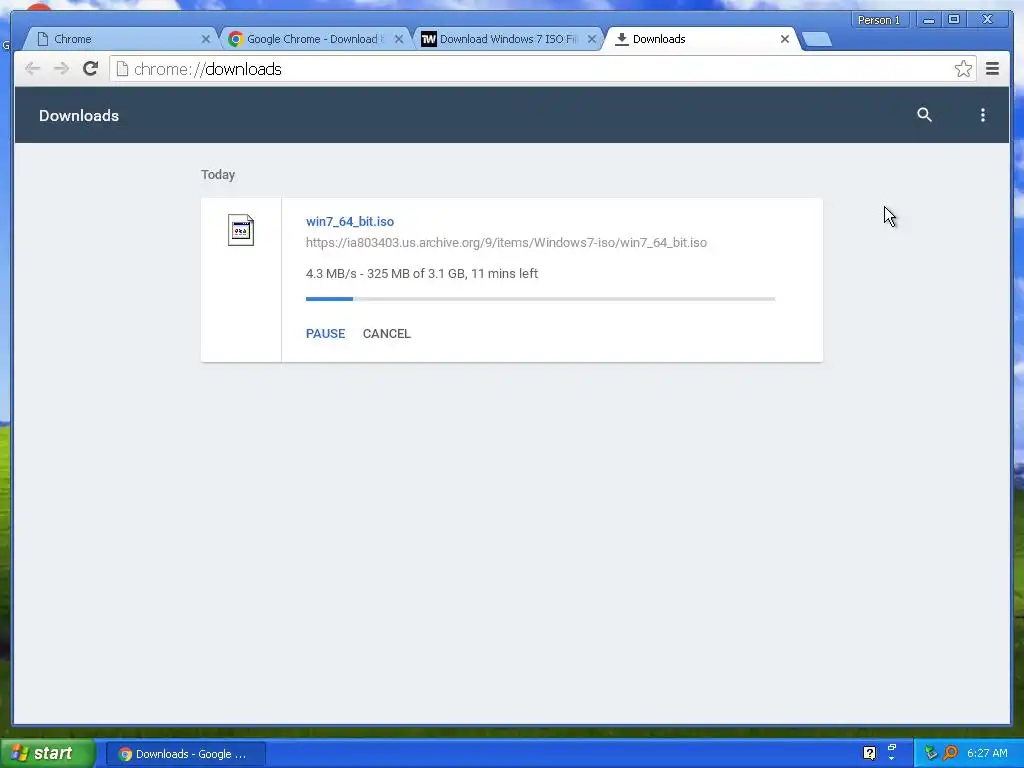Open the Downloads three-dot more actions menu
The width and height of the screenshot is (1024, 768).
982,115
